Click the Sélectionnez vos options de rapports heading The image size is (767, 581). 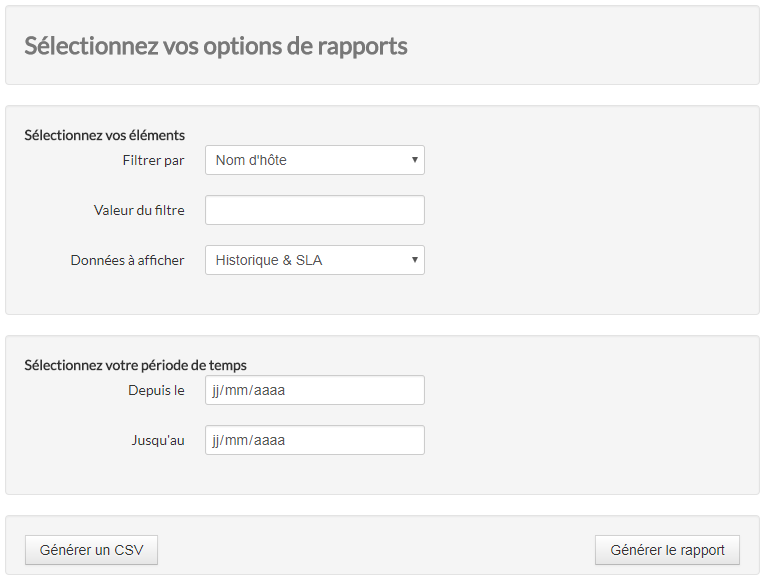click(x=215, y=46)
